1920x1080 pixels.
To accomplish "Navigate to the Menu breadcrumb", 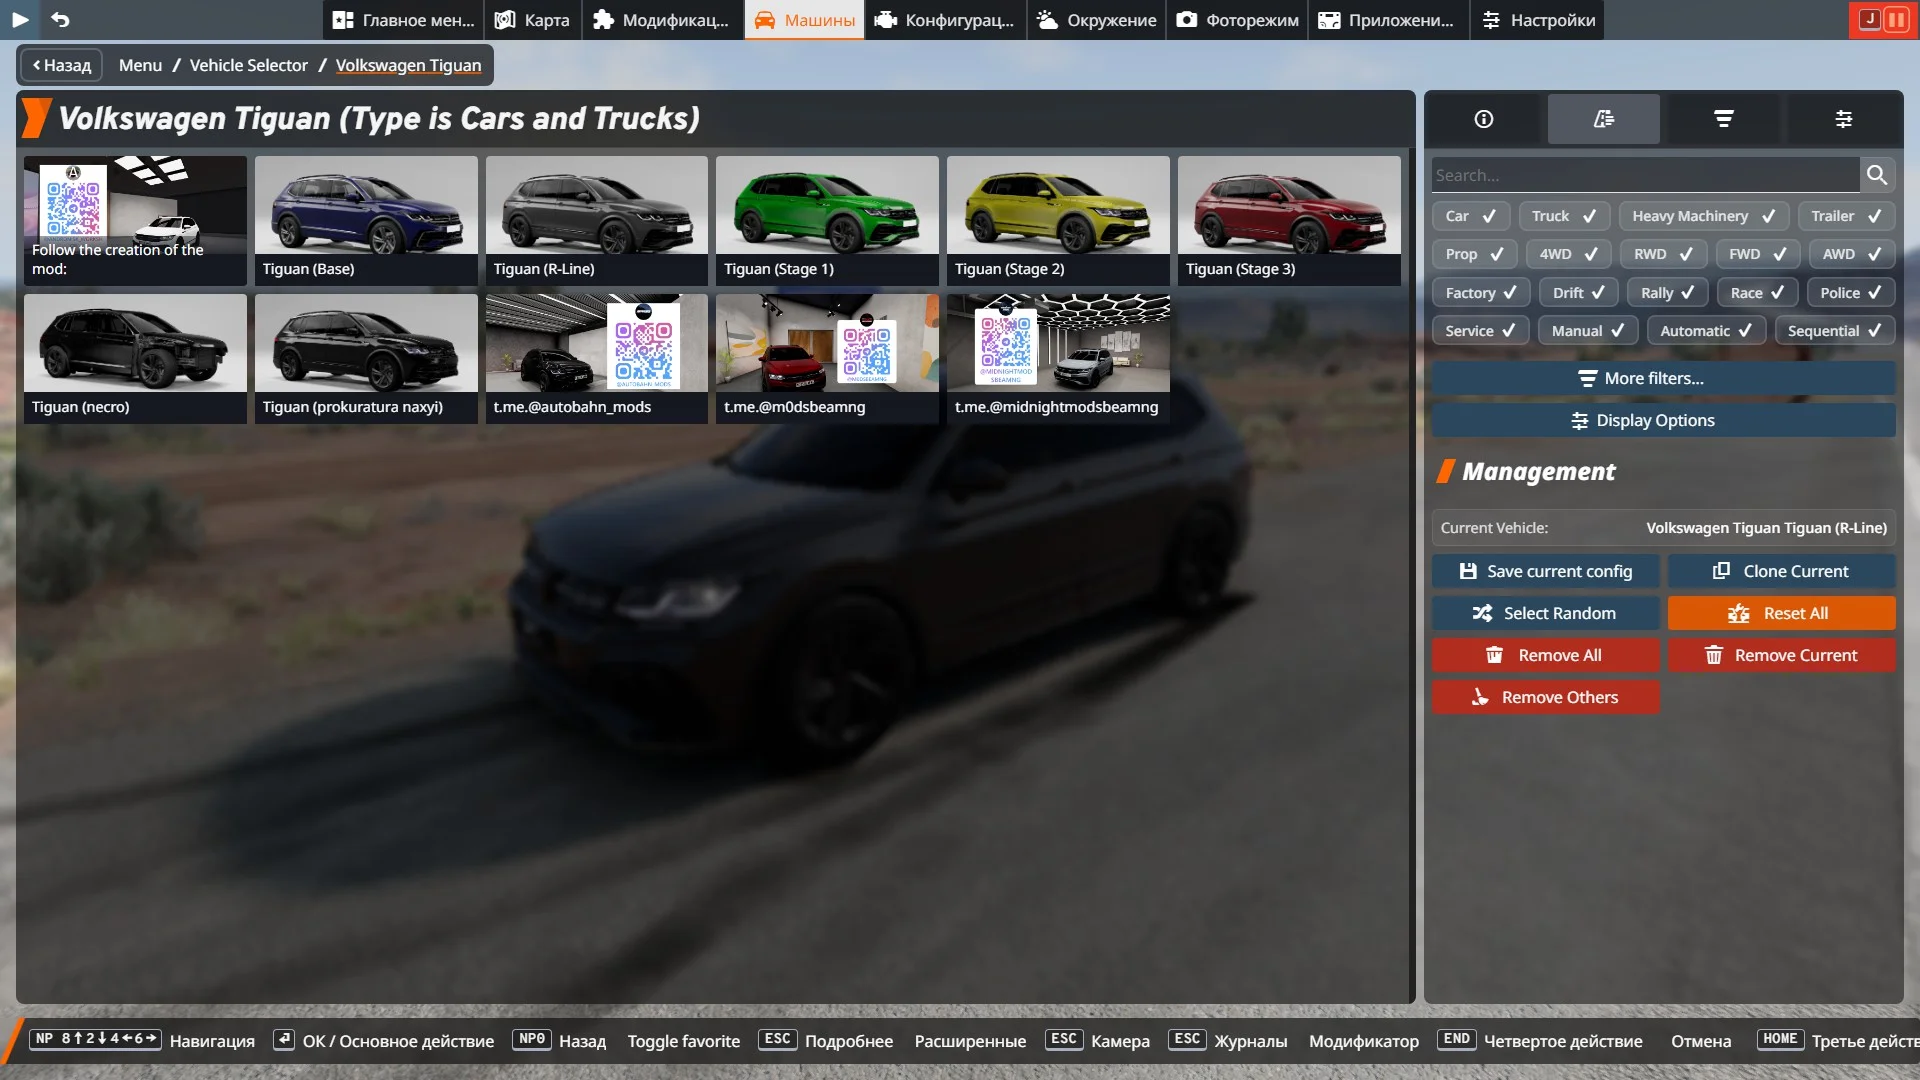I will (140, 65).
